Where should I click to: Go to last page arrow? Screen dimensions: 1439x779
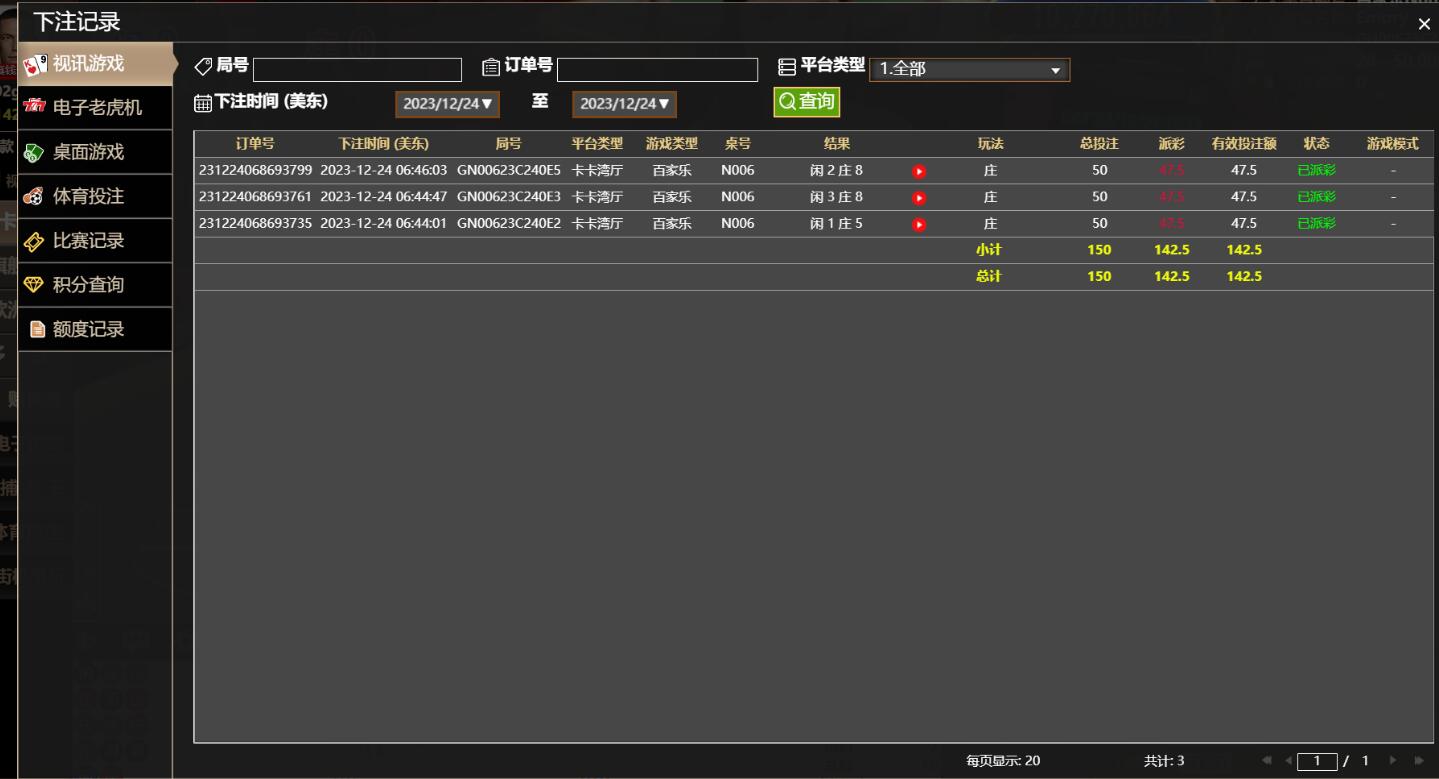1418,761
